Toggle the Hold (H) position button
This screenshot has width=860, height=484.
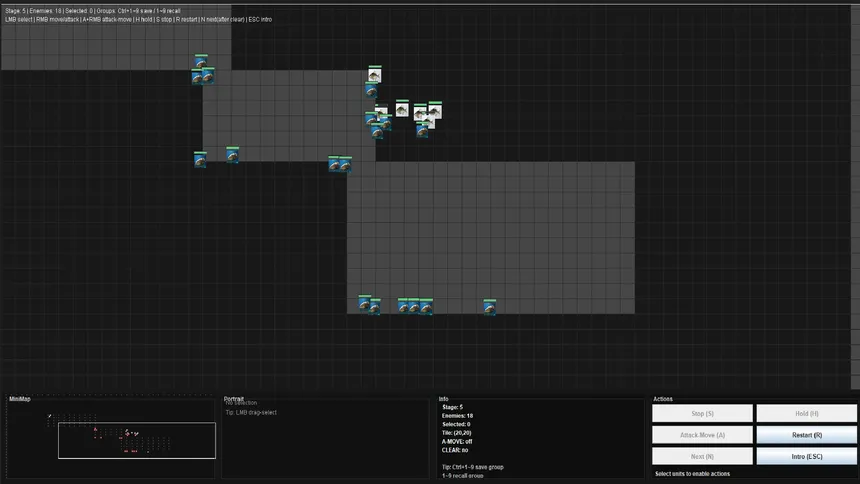click(806, 413)
